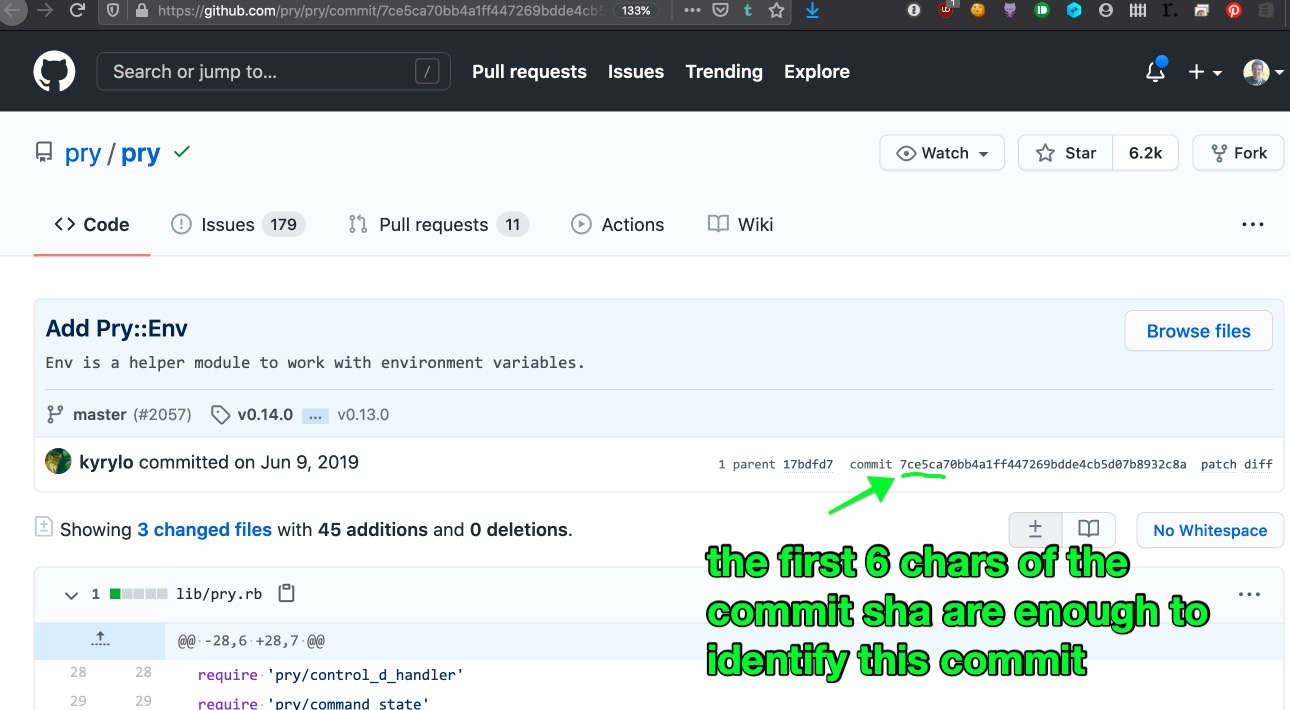
Task: Bookmark this page with the star icon
Action: 776,10
